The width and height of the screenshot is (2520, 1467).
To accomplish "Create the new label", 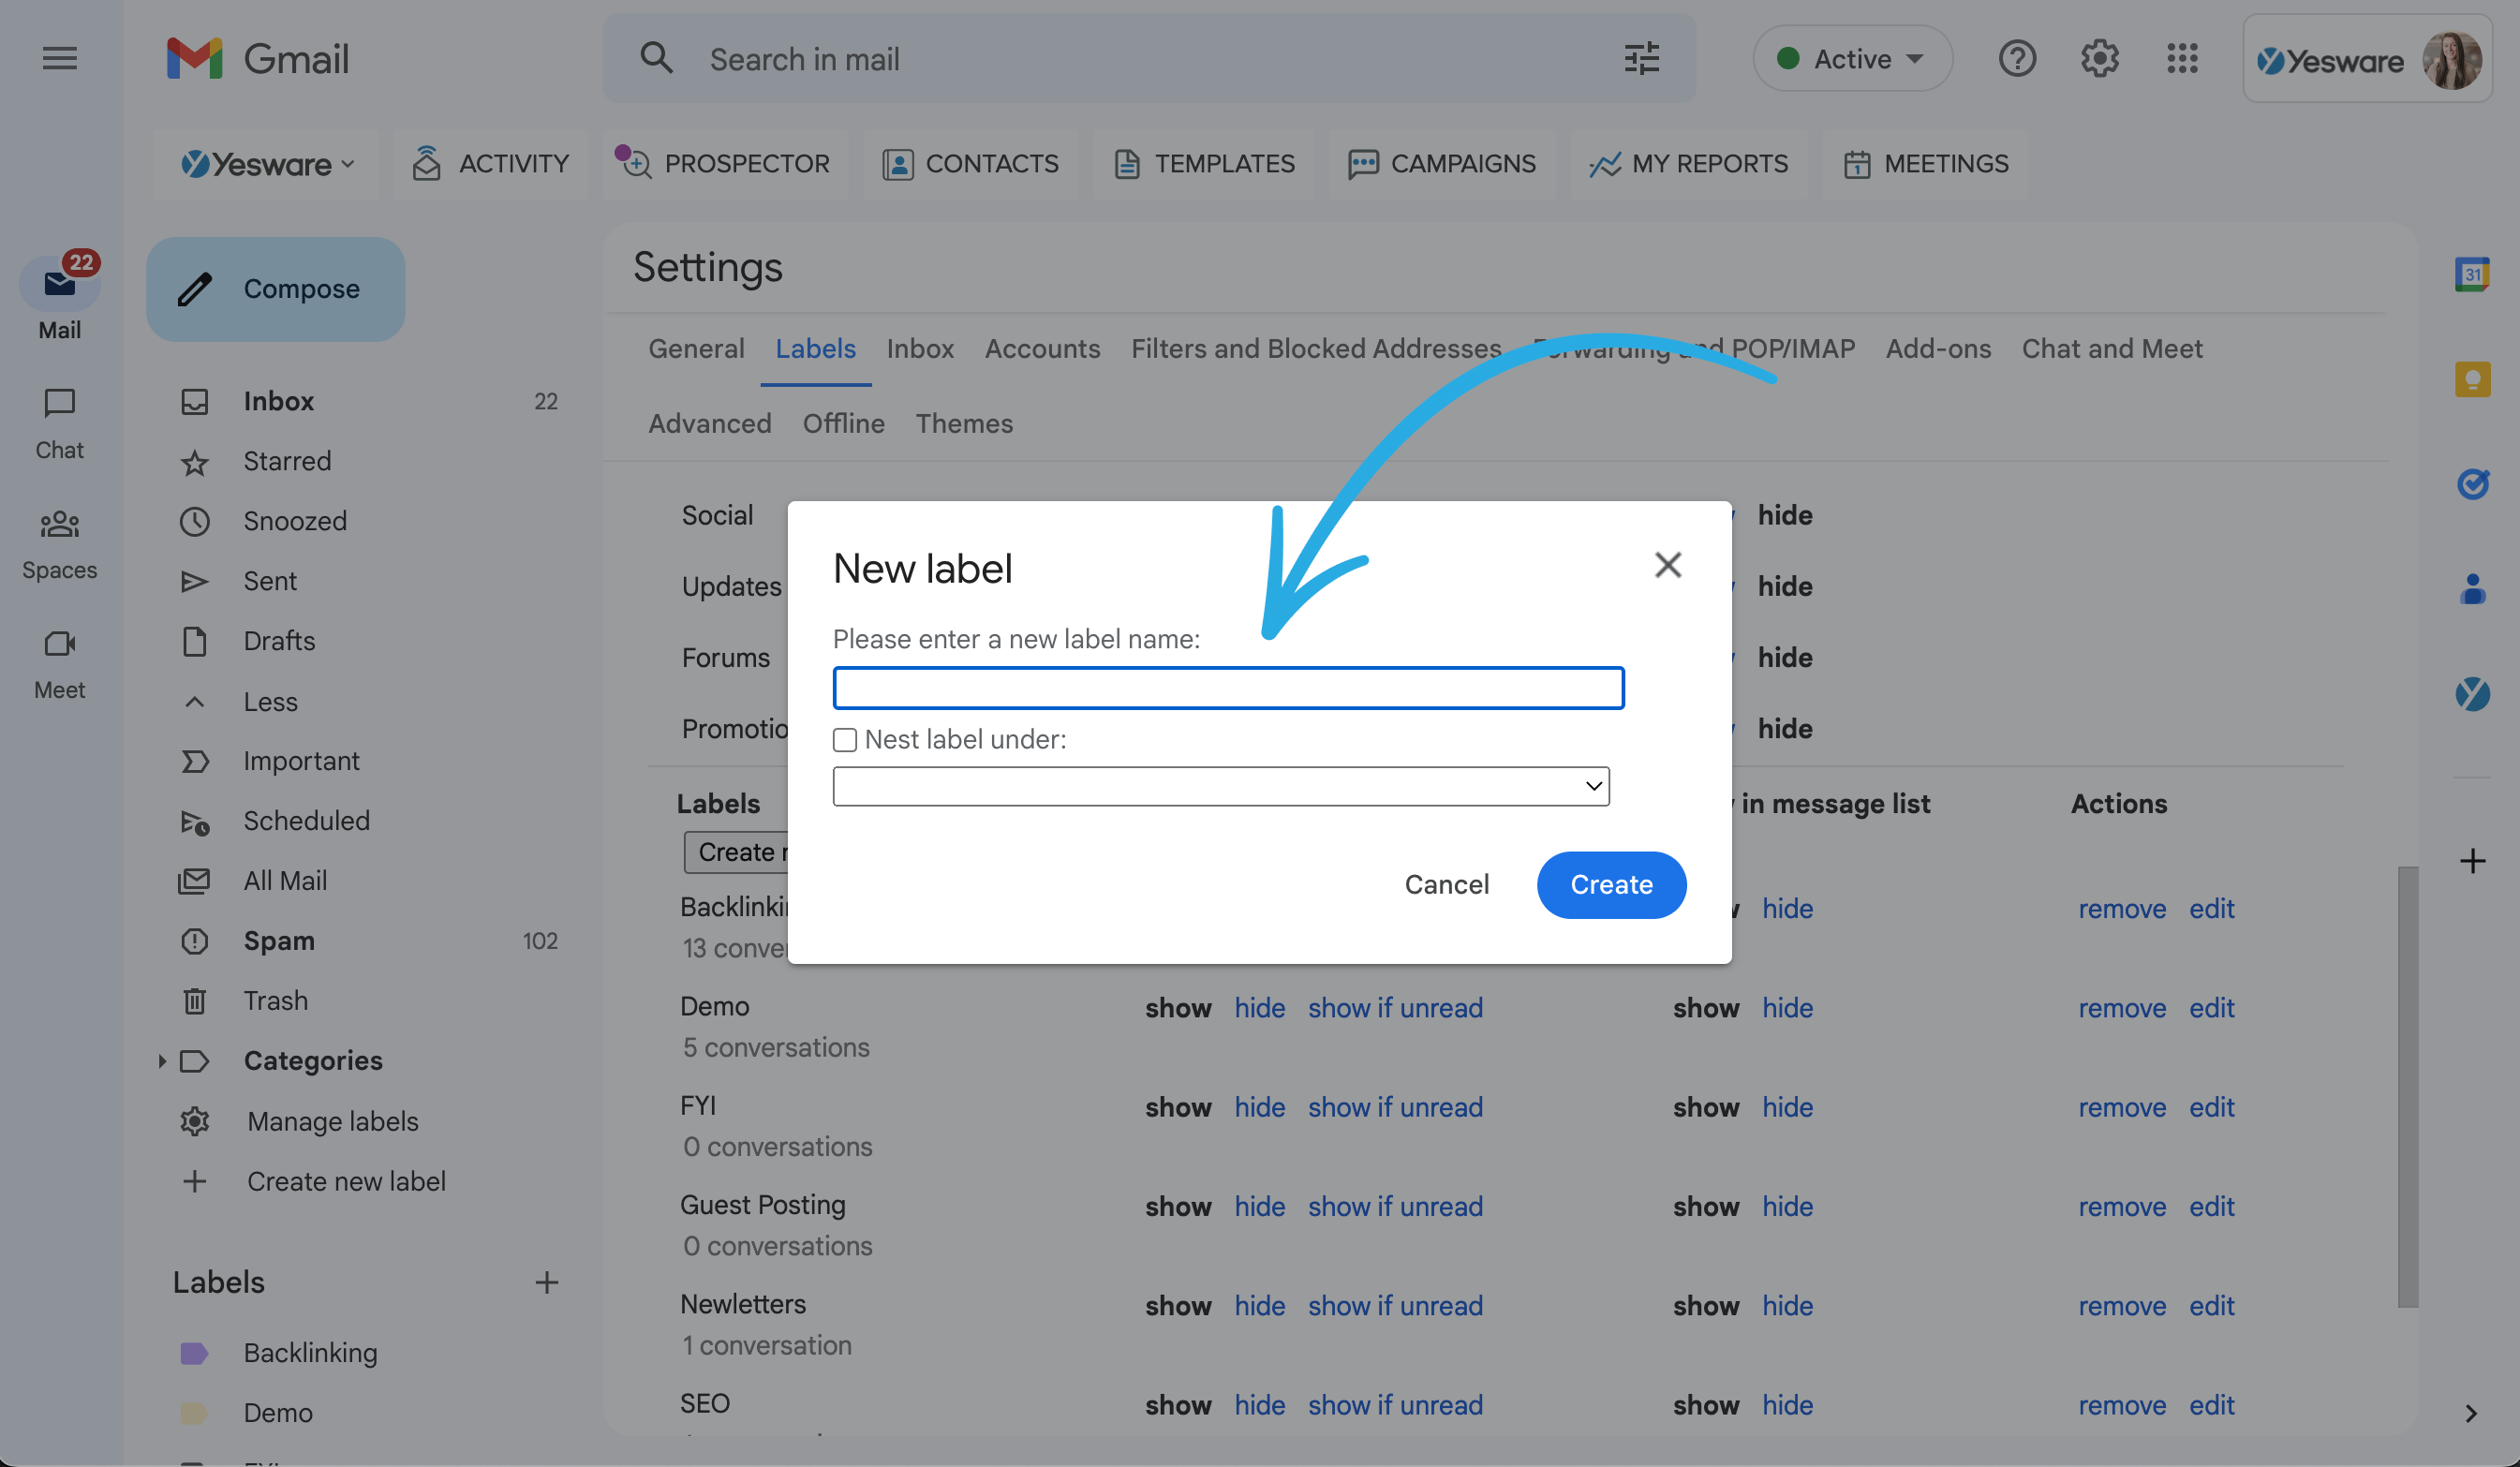I will tap(1610, 884).
